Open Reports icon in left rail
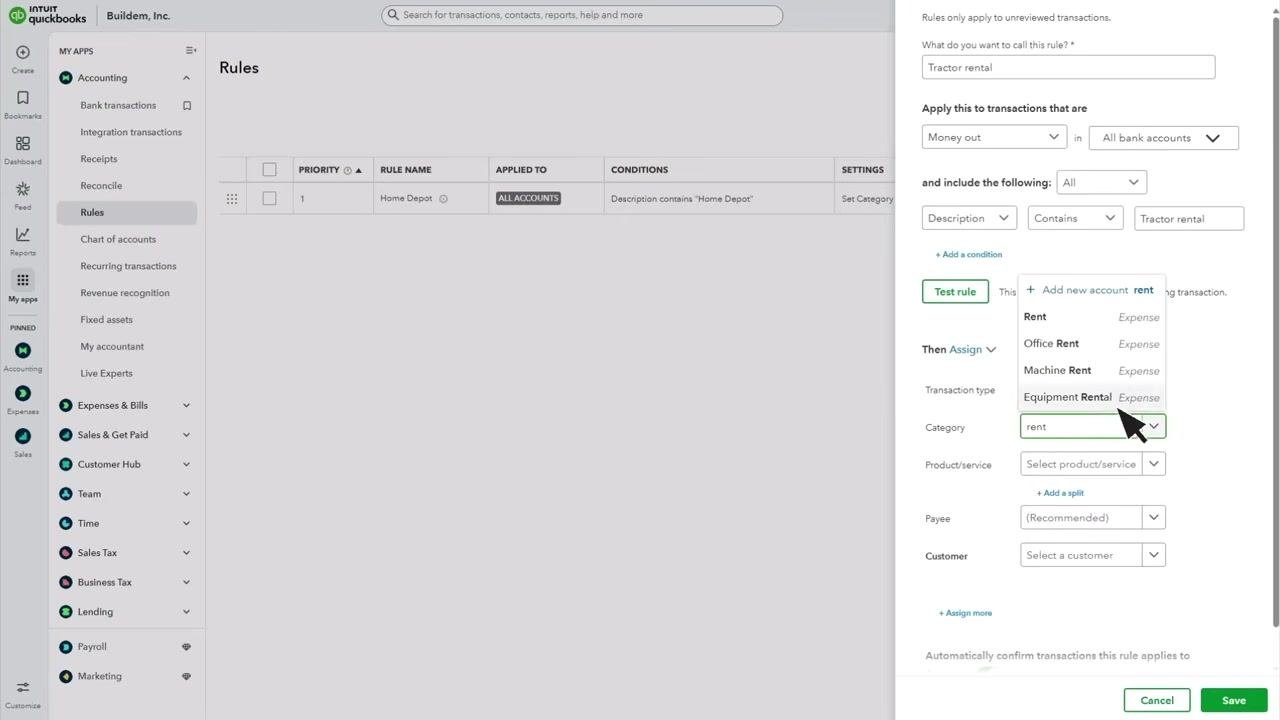1280x720 pixels. pyautogui.click(x=23, y=235)
